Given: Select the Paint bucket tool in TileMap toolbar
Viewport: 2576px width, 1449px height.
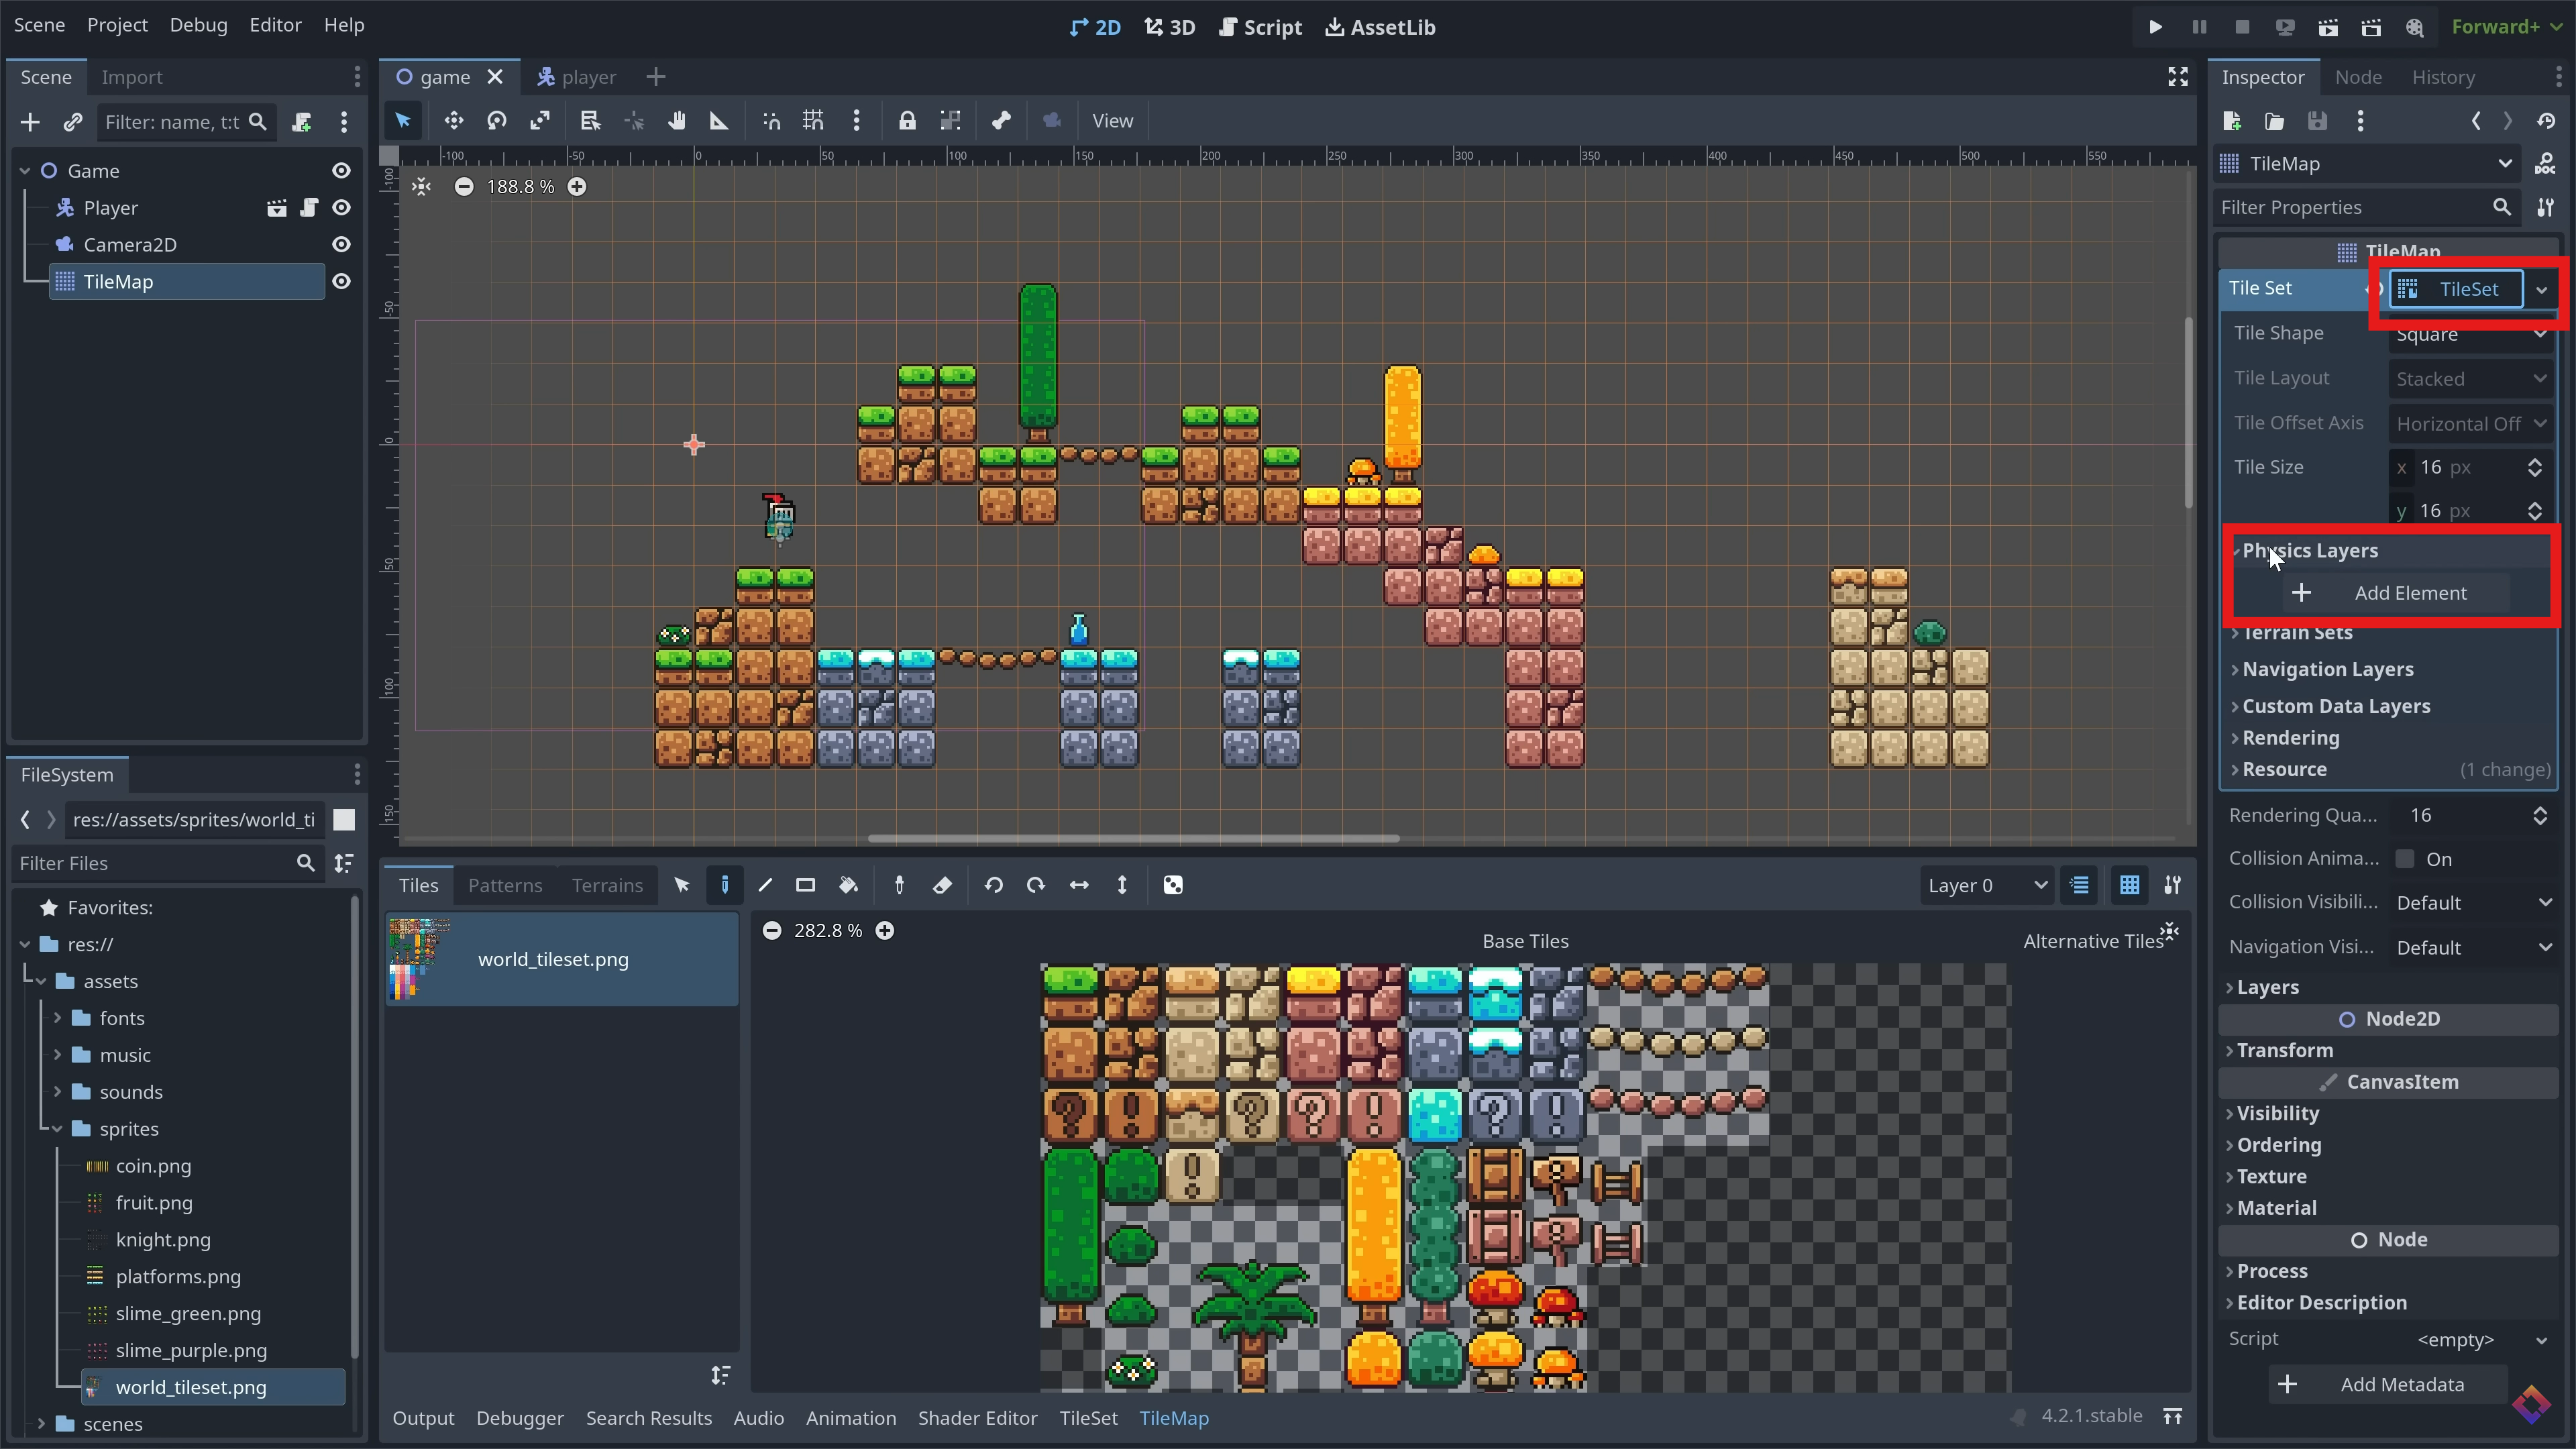Looking at the screenshot, I should 848,885.
